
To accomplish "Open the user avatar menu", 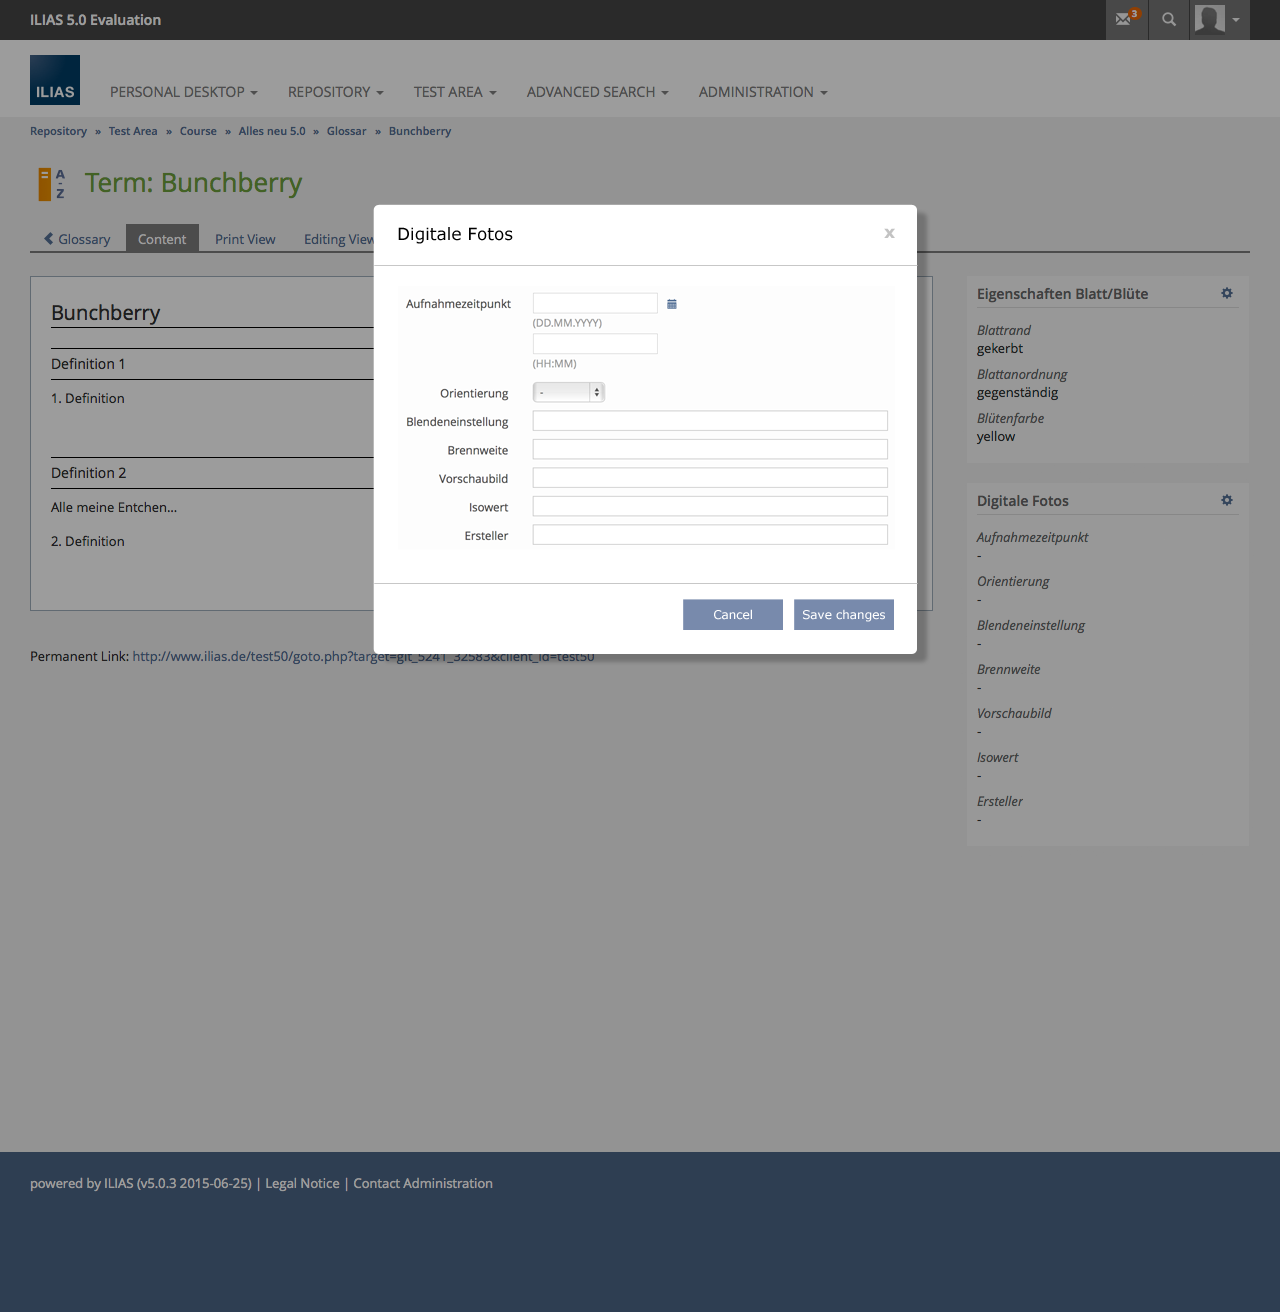I will coord(1219,19).
